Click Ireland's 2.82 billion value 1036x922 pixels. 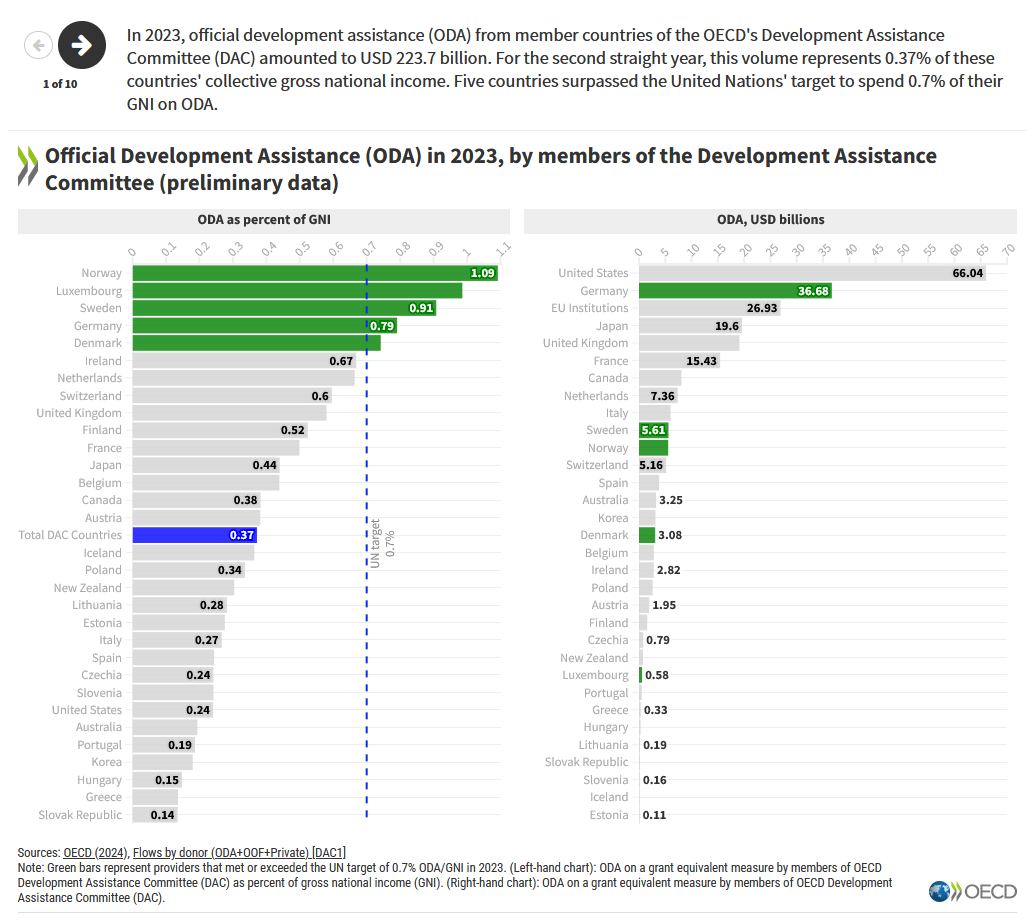point(668,570)
